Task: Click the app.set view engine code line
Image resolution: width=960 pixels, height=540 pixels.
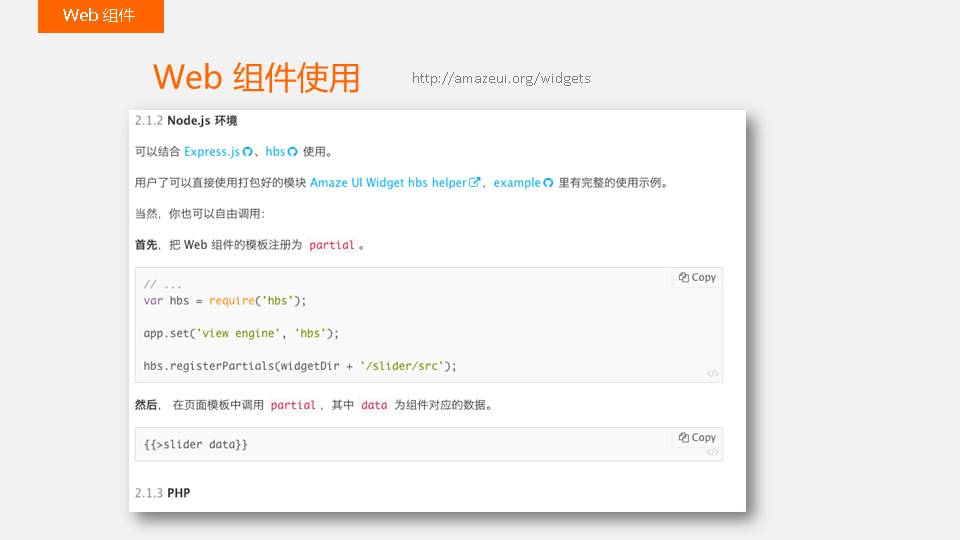Action: (241, 333)
